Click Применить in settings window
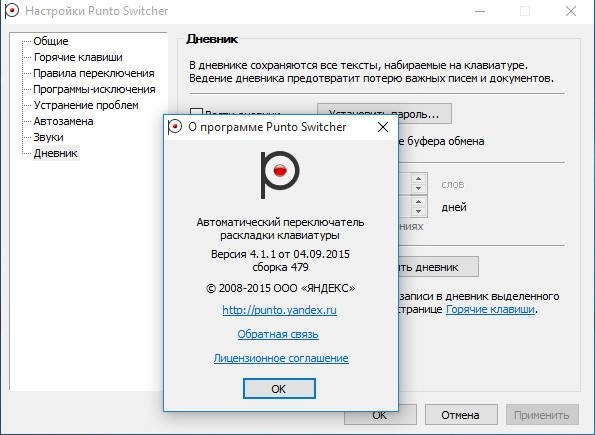Viewport: 595px width, 435px height. tap(542, 415)
